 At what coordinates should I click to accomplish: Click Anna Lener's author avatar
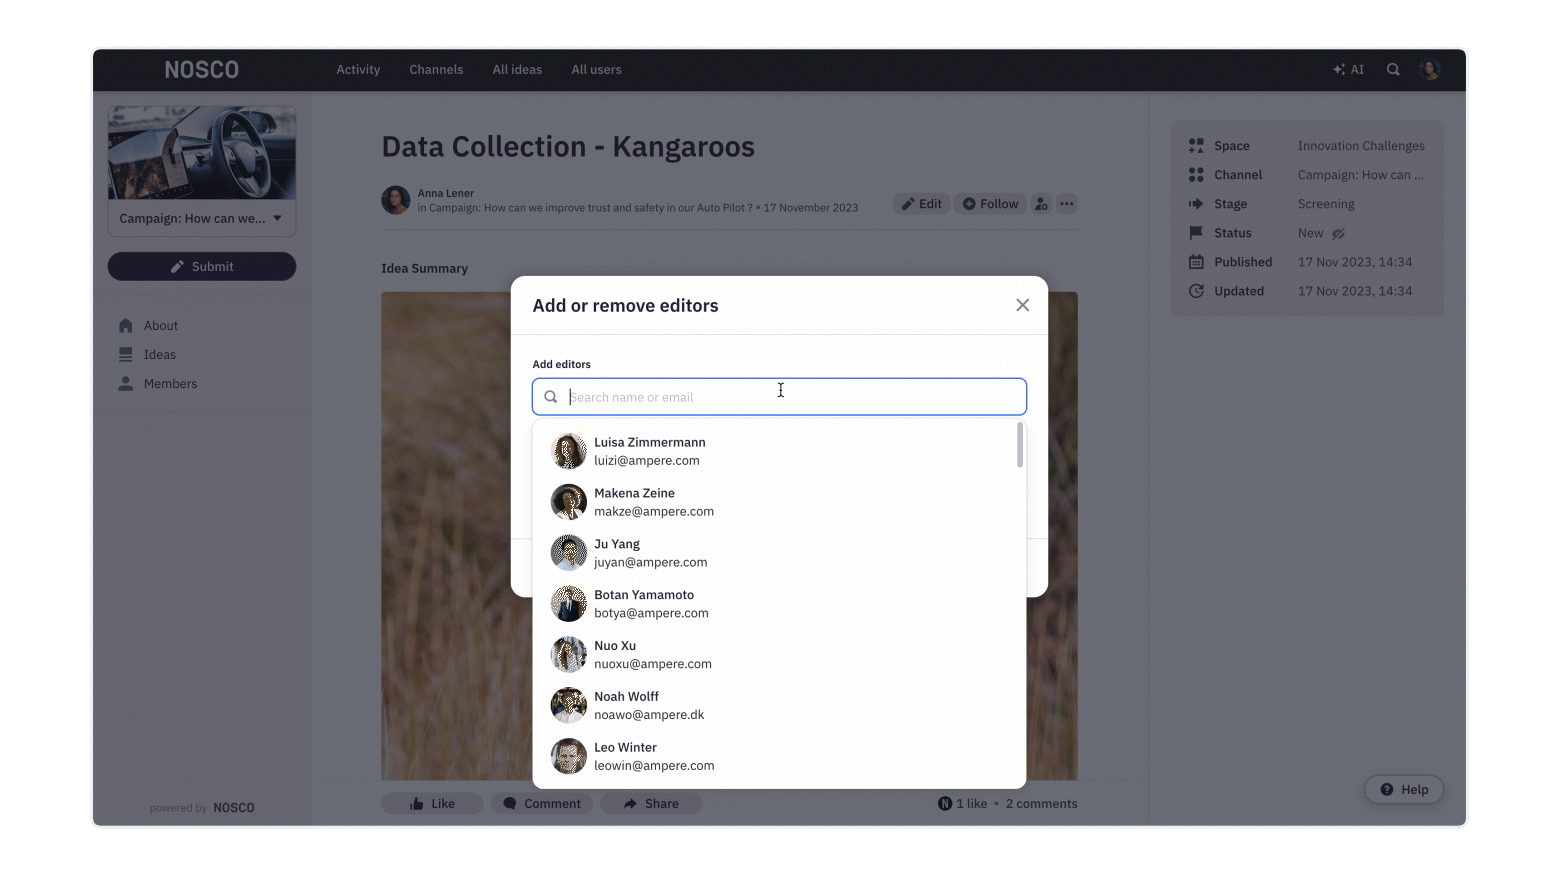click(x=396, y=200)
